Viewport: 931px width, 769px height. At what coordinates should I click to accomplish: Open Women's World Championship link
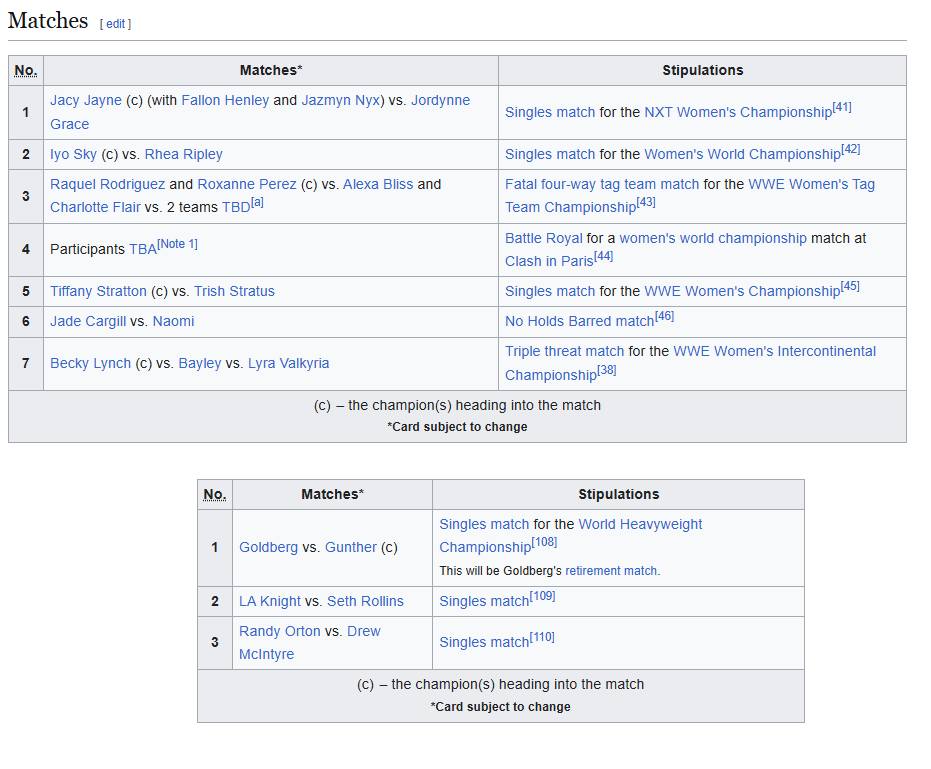(x=742, y=154)
